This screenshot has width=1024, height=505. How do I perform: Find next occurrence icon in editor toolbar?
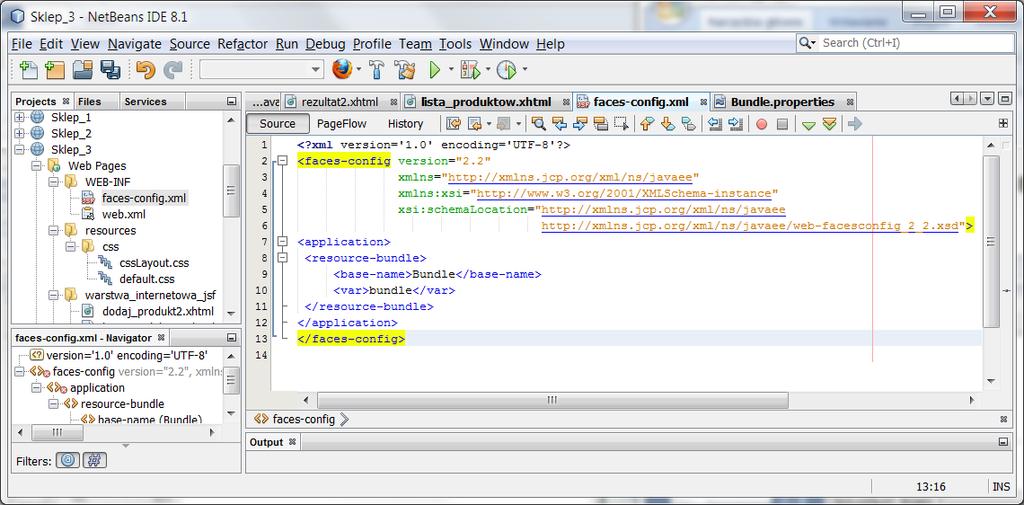[580, 123]
